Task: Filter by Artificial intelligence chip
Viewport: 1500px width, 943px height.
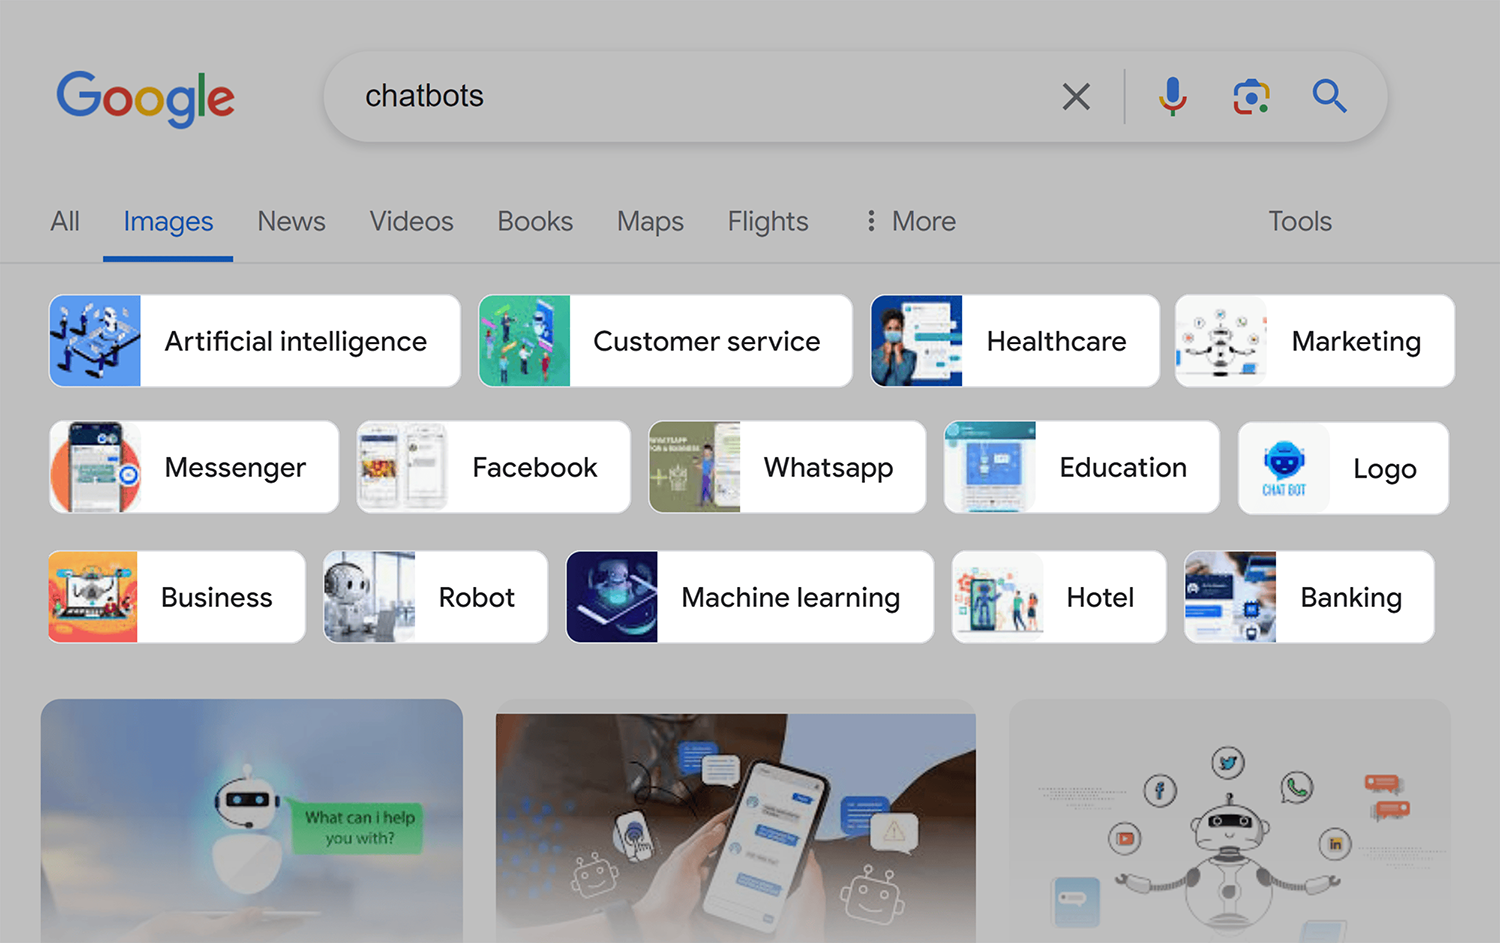Action: pos(255,341)
